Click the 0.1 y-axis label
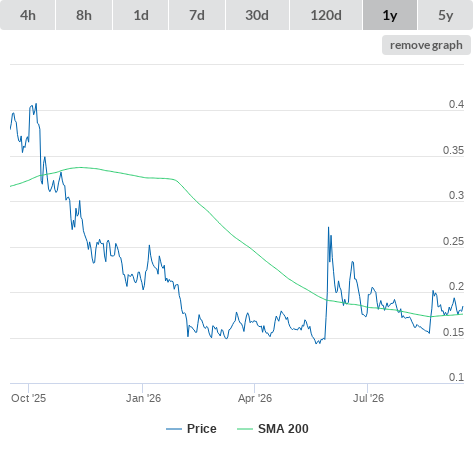 pos(456,377)
